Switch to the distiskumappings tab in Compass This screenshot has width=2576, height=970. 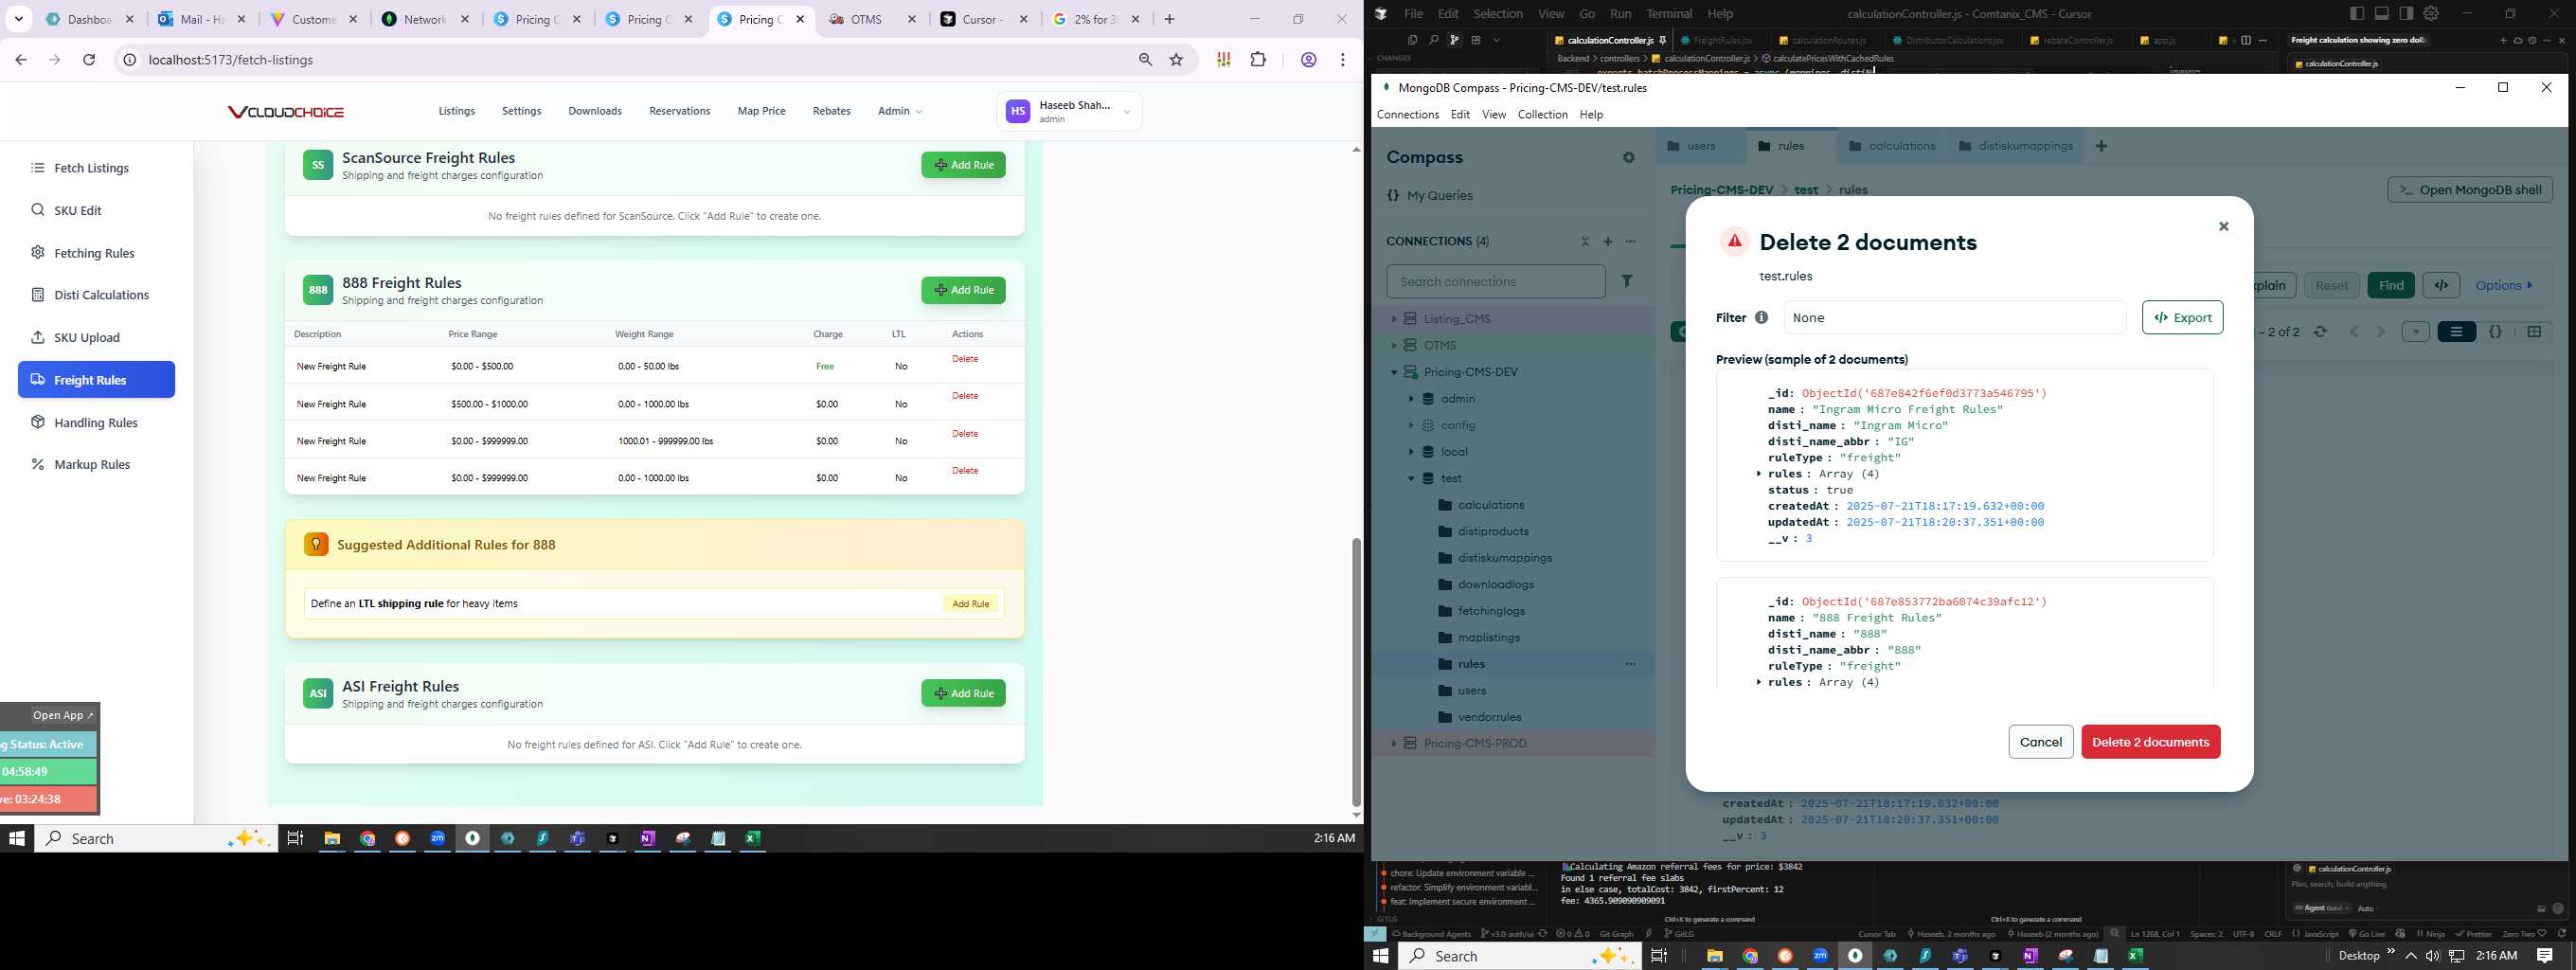coord(2015,146)
